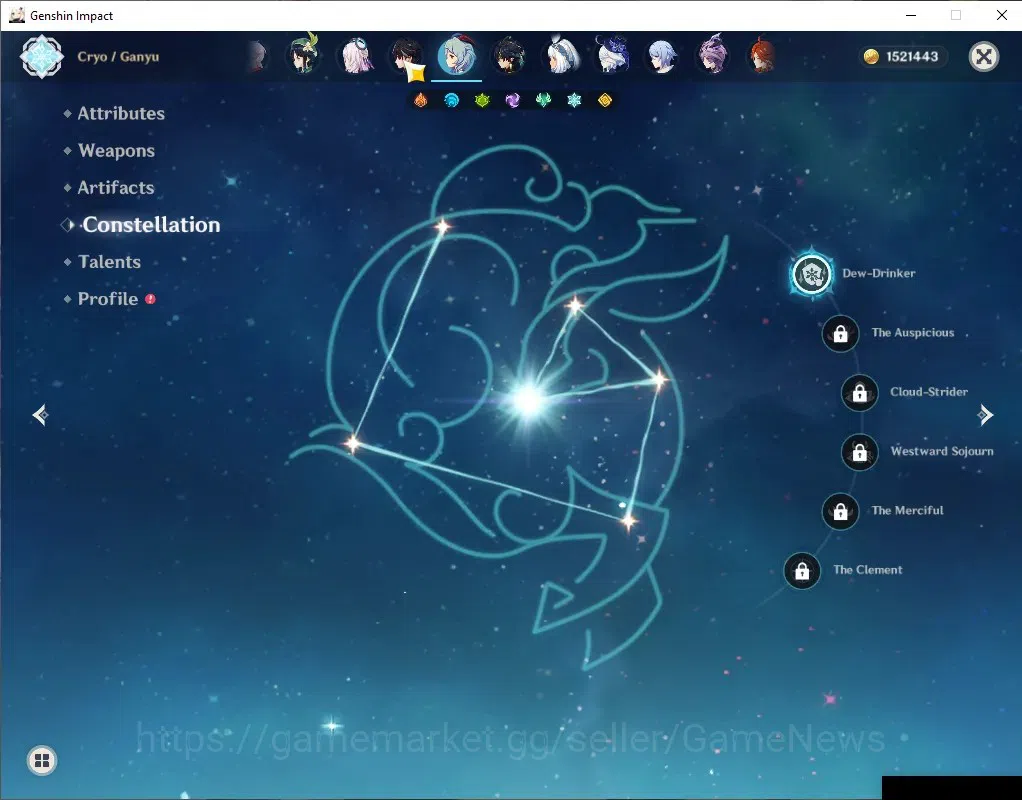Click The Auspicious label text
The height and width of the screenshot is (800, 1022).
(912, 333)
